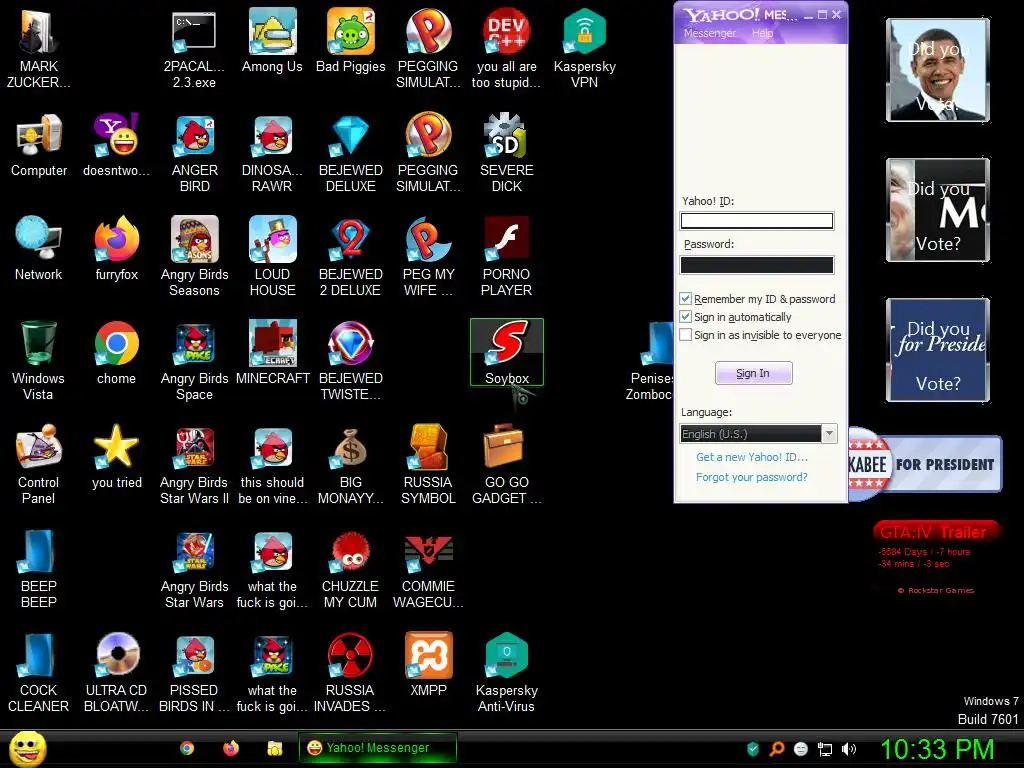The height and width of the screenshot is (768, 1024).
Task: Open the Kaspersky shield tray icon
Action: pyautogui.click(x=753, y=749)
